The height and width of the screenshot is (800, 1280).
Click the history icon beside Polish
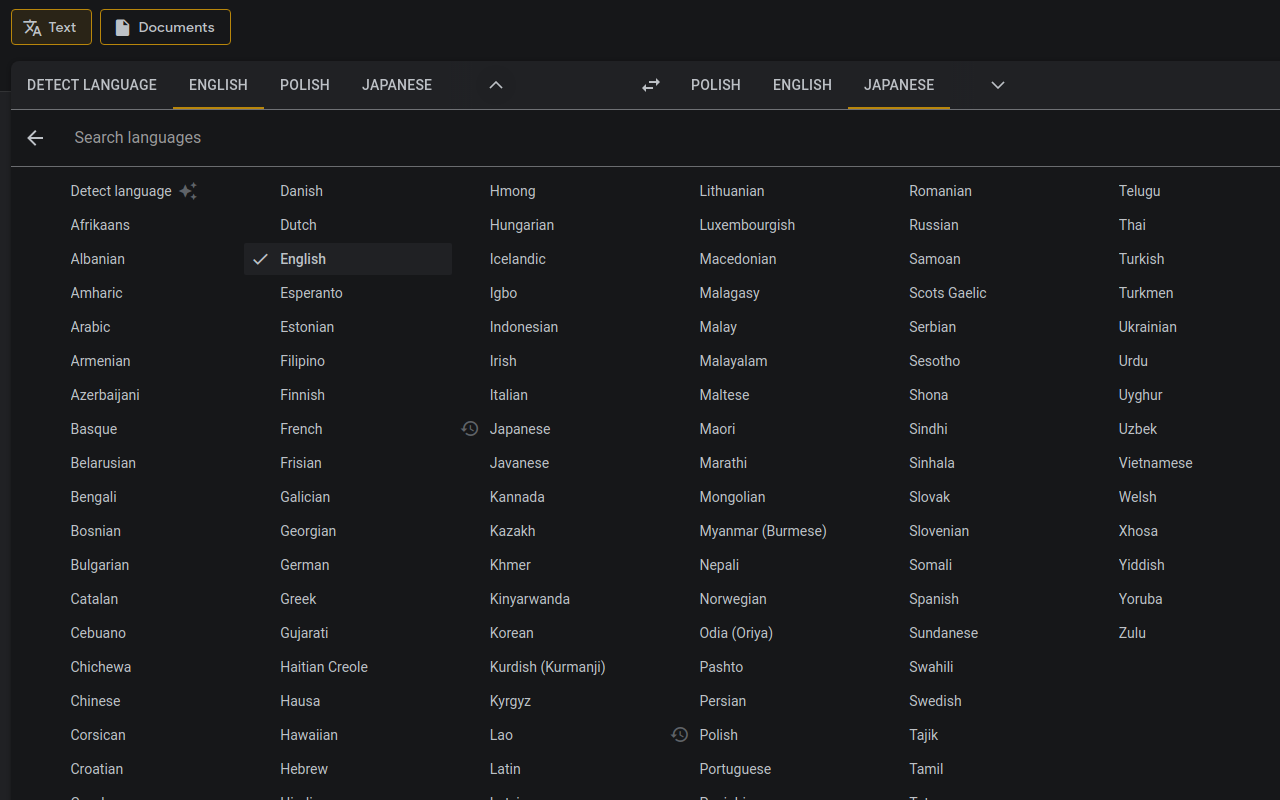(680, 735)
